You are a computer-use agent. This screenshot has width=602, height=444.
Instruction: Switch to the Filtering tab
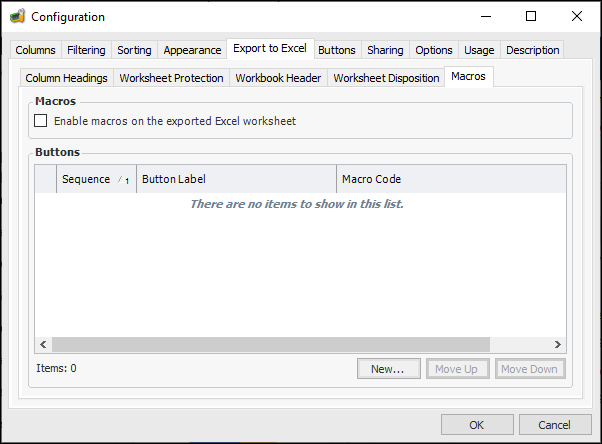coord(86,50)
